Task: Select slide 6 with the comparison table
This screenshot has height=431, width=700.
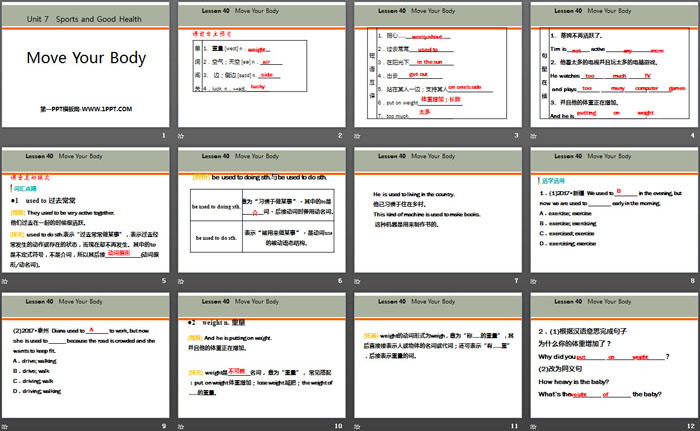Action: pos(262,210)
